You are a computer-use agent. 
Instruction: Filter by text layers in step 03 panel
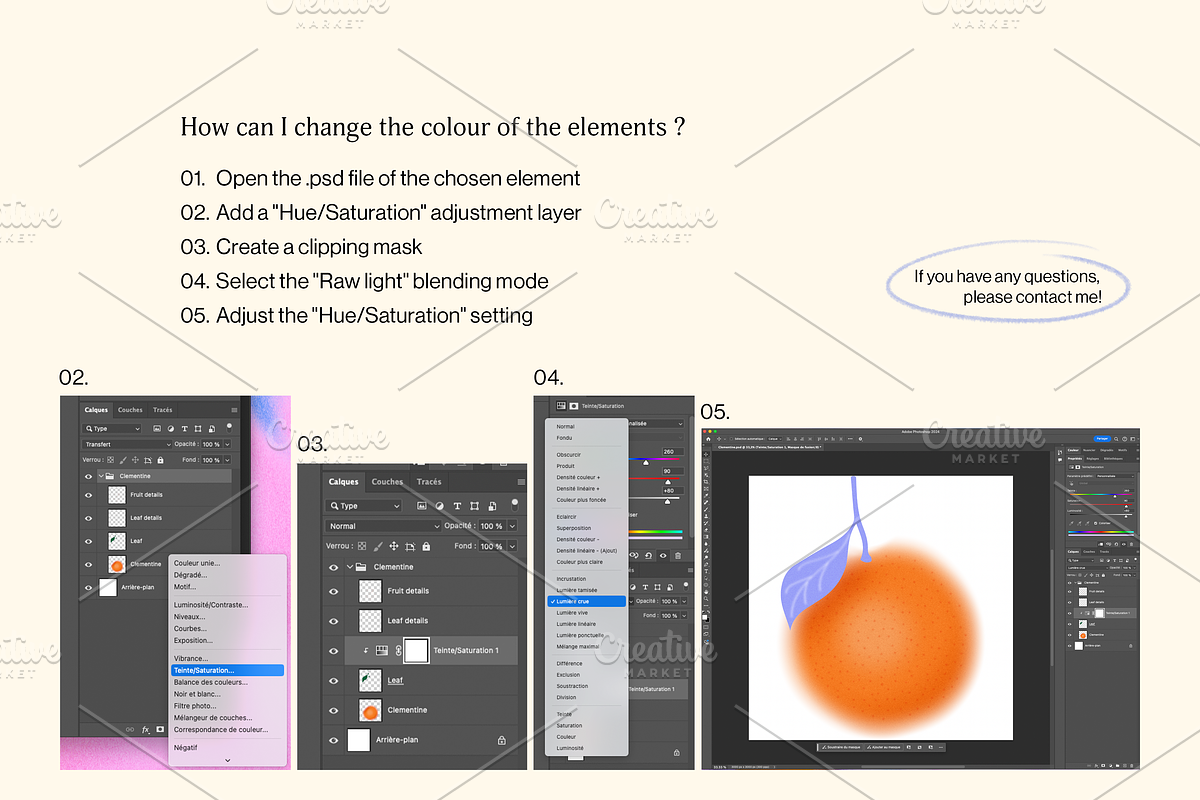point(458,506)
